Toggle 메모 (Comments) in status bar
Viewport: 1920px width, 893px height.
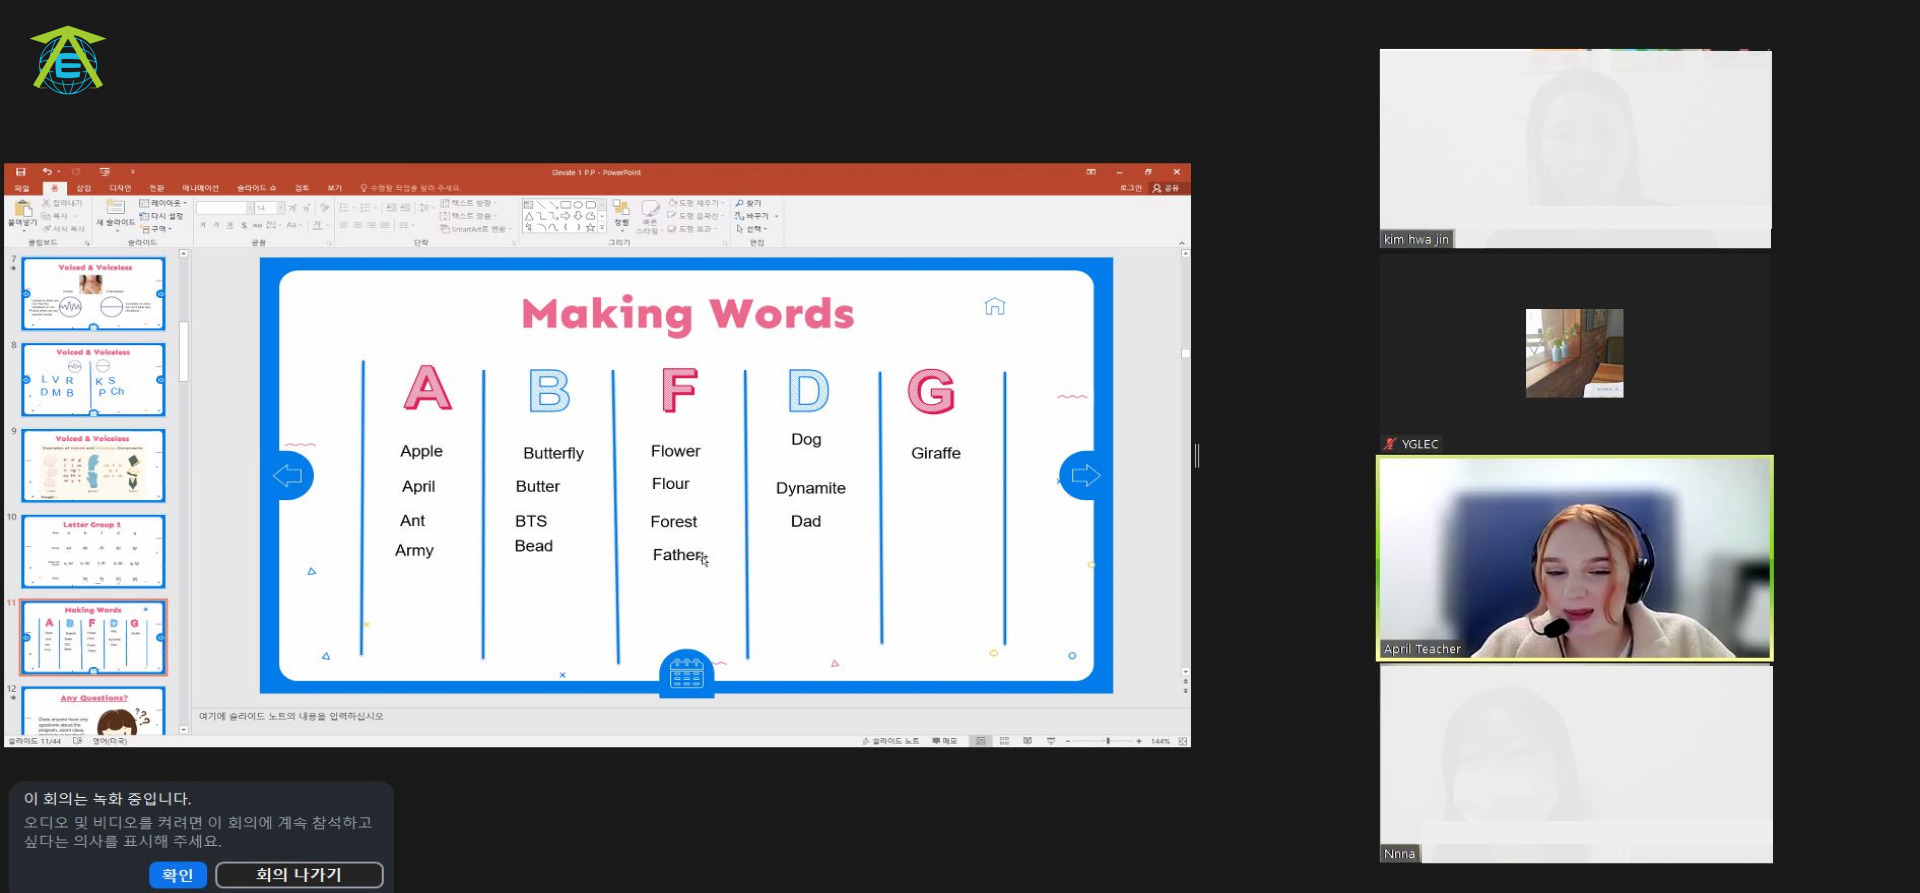coord(945,741)
